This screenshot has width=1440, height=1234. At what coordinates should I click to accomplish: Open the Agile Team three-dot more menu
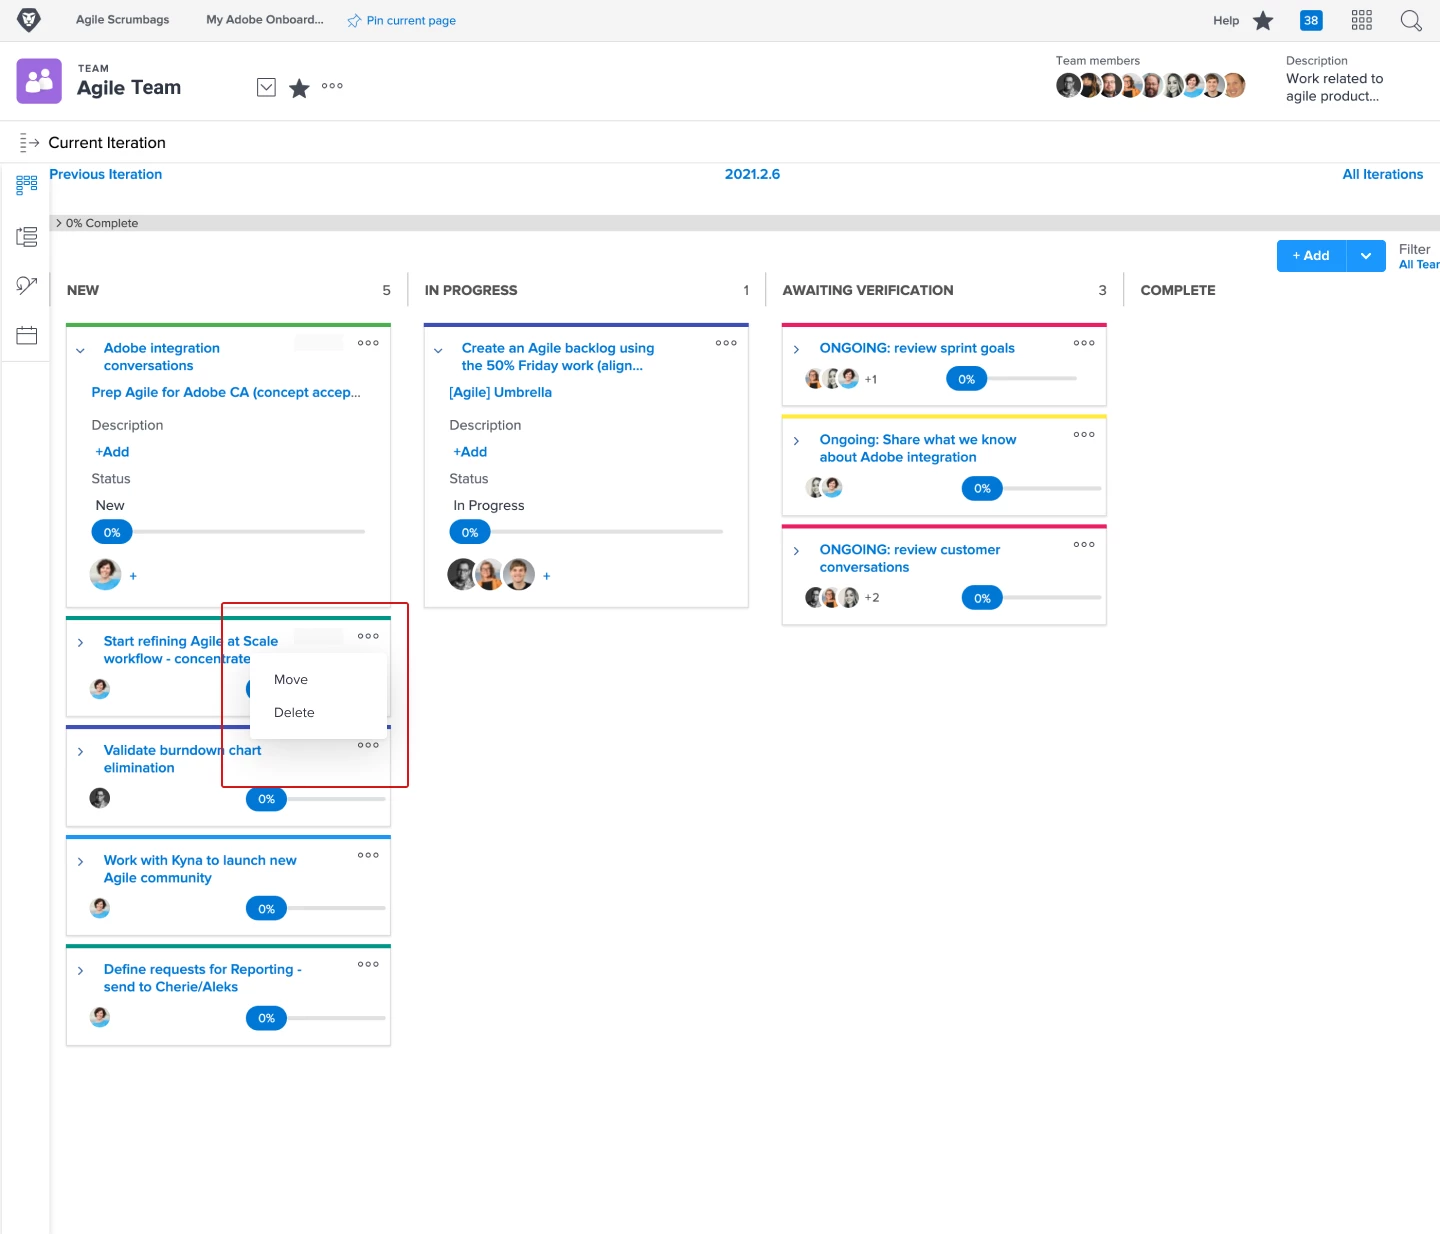pos(332,86)
